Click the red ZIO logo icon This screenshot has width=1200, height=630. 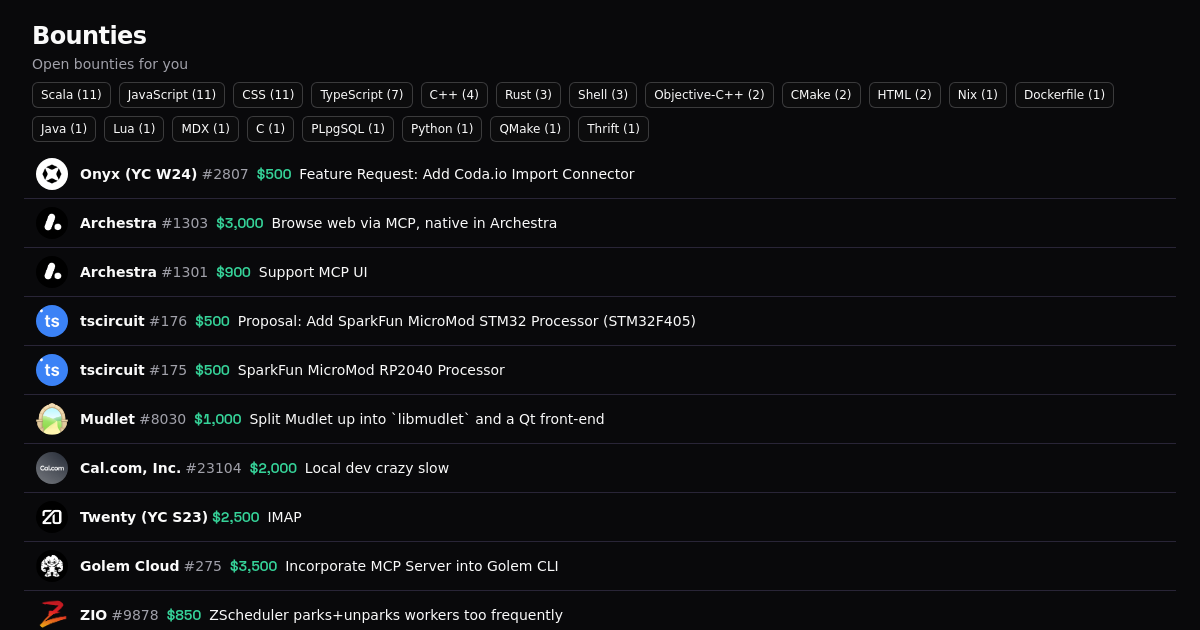click(x=52, y=614)
